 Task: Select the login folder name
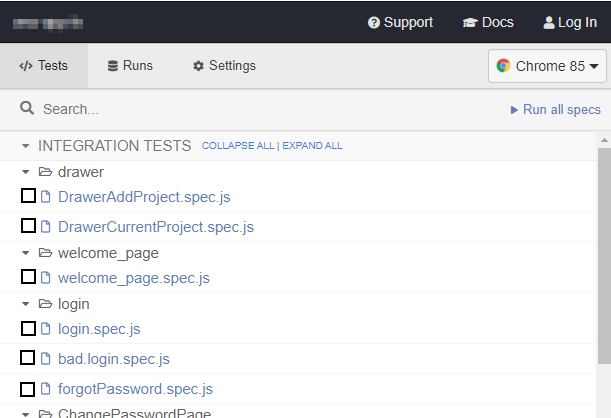coord(73,304)
